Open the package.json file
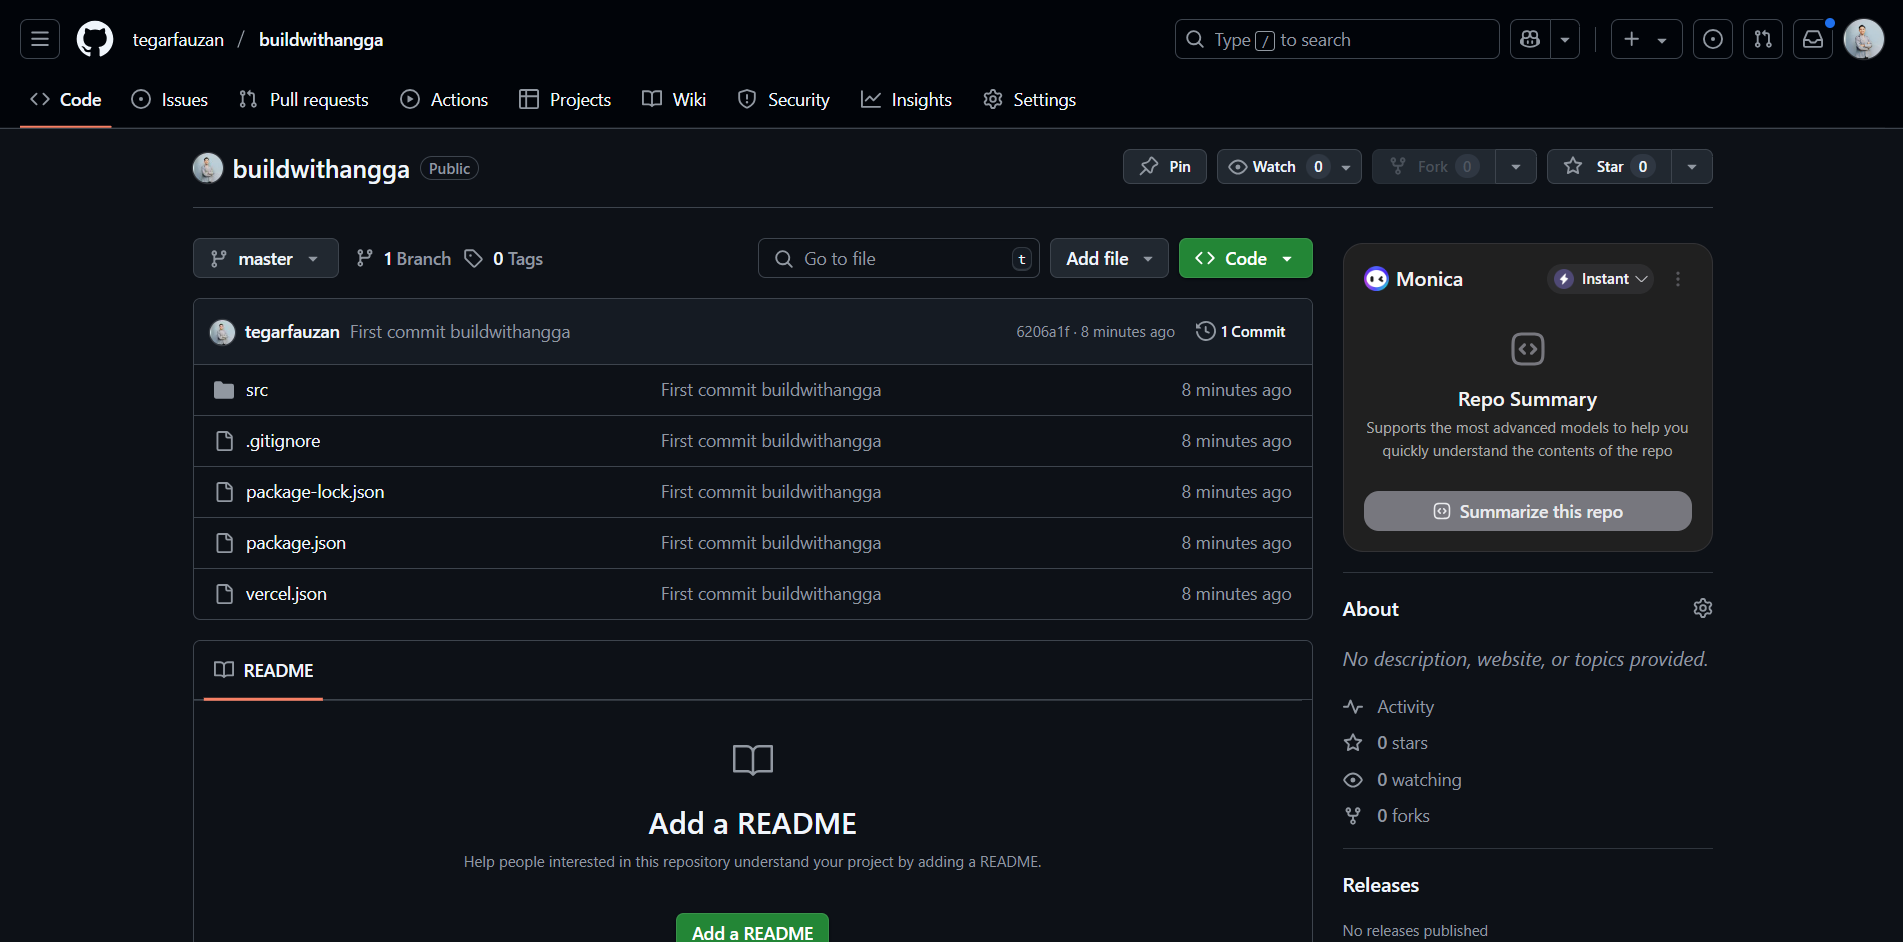 (x=296, y=543)
